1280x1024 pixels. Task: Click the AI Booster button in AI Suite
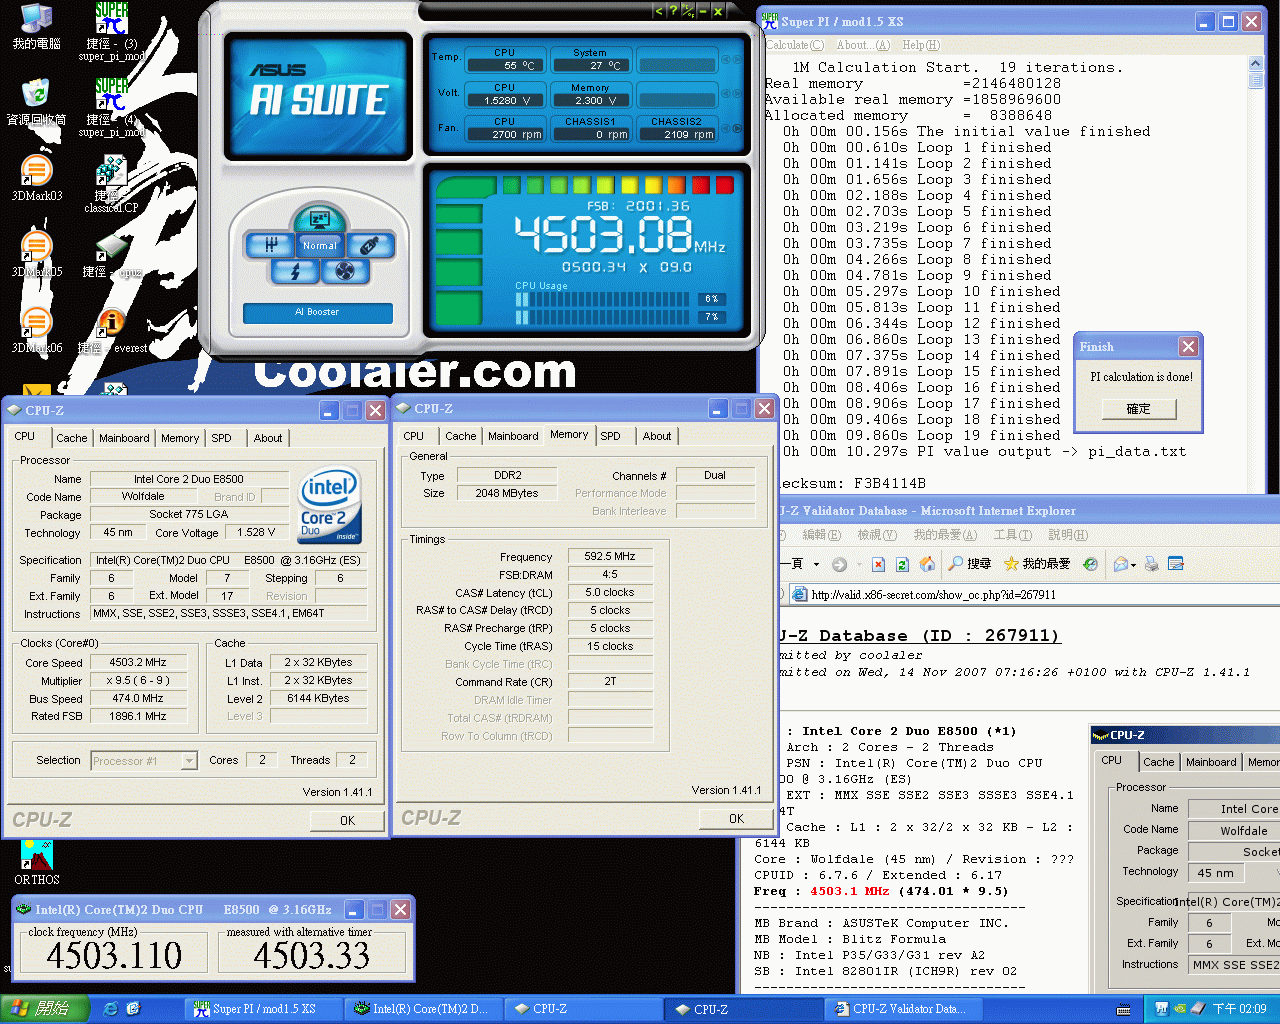317,312
